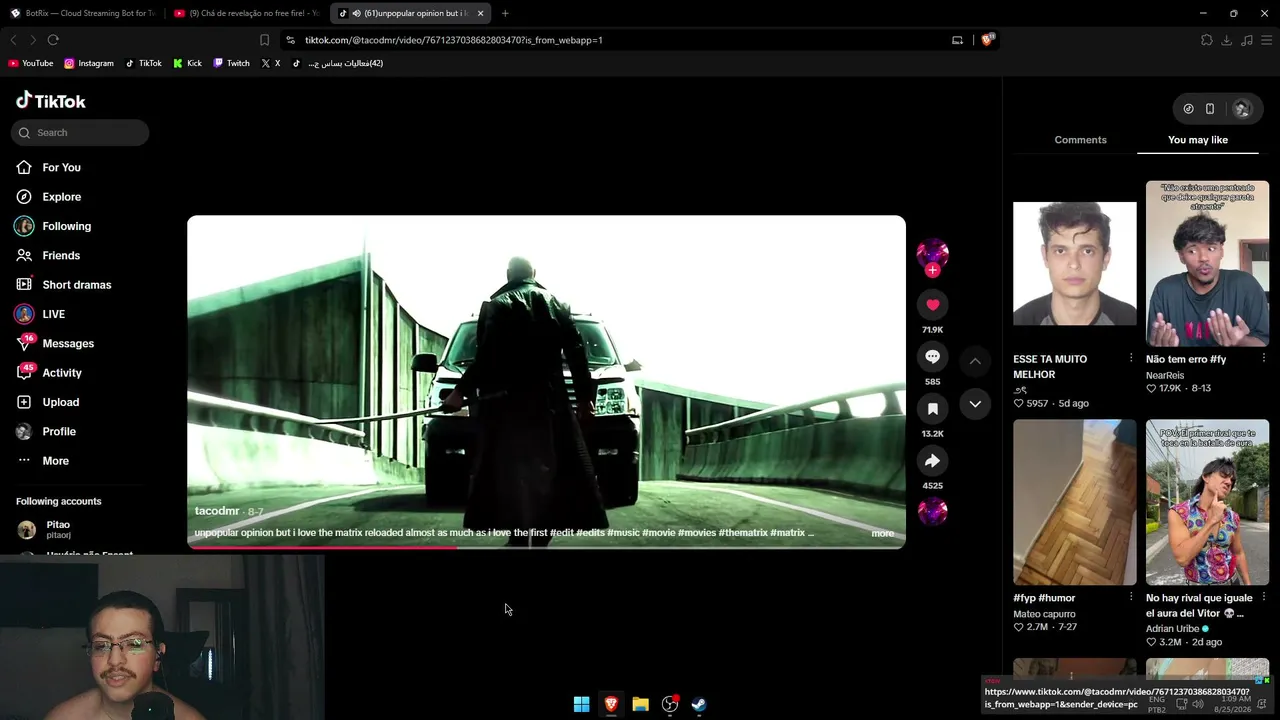Open the spinning music disc icon
1280x720 pixels.
(932, 512)
